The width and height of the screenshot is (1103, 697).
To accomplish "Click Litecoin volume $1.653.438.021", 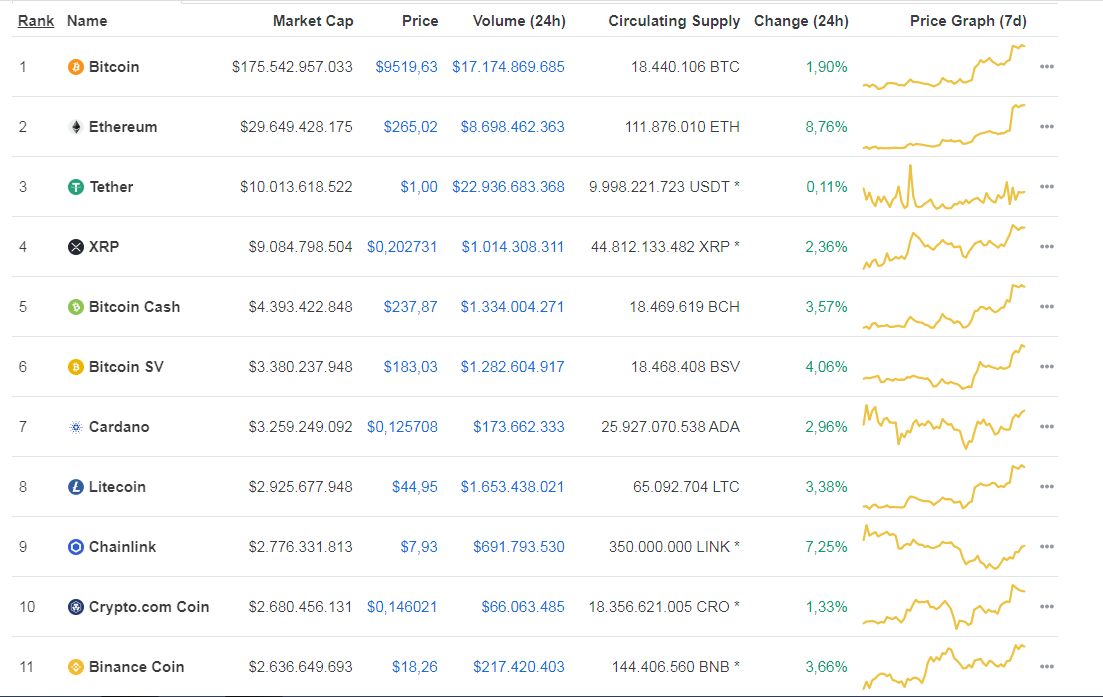I will (512, 487).
